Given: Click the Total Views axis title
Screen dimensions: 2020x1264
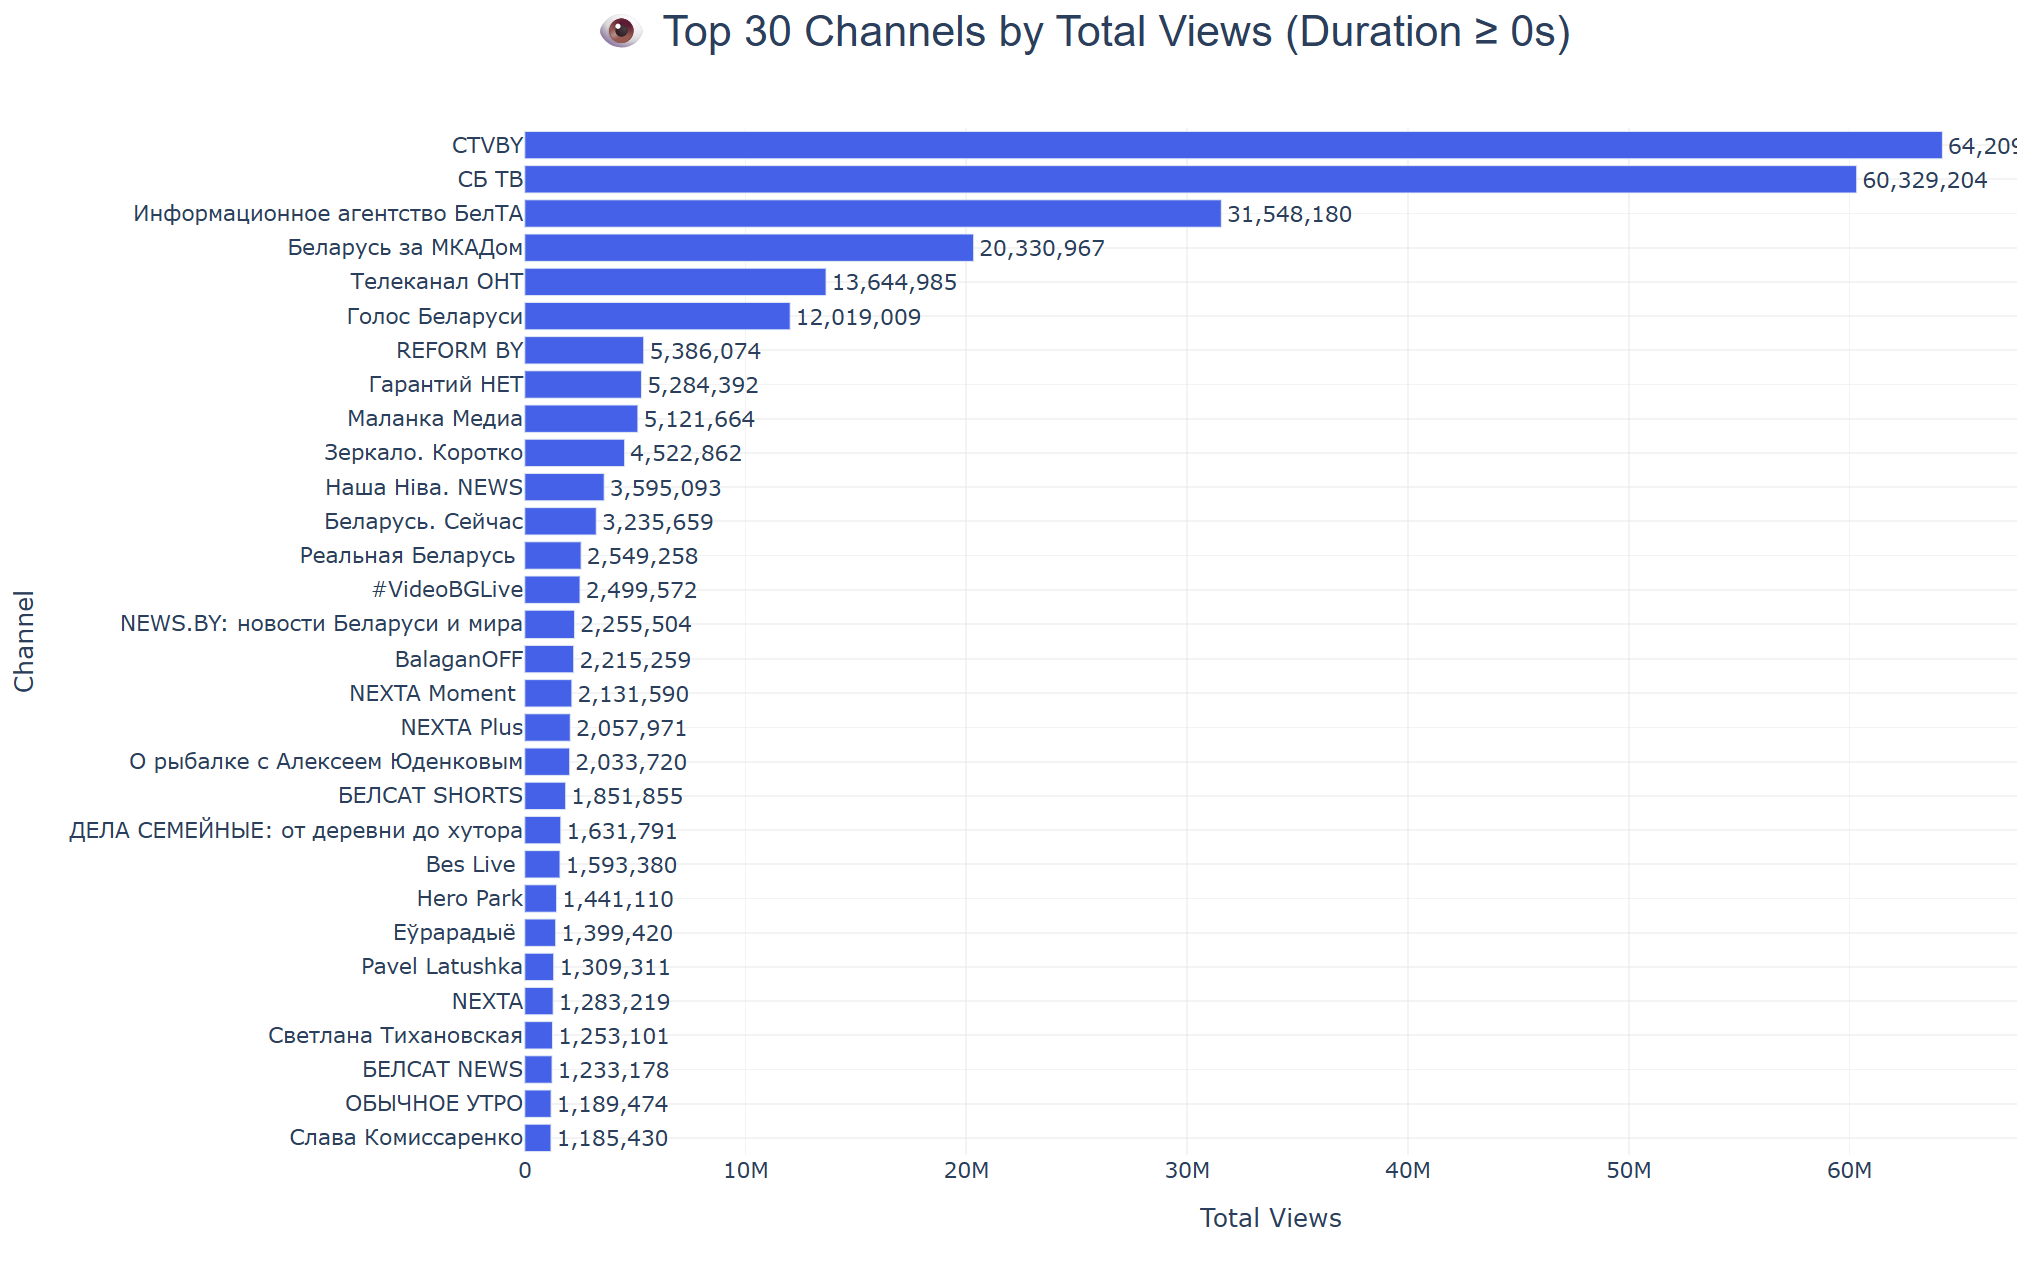Looking at the screenshot, I should pyautogui.click(x=1270, y=1218).
